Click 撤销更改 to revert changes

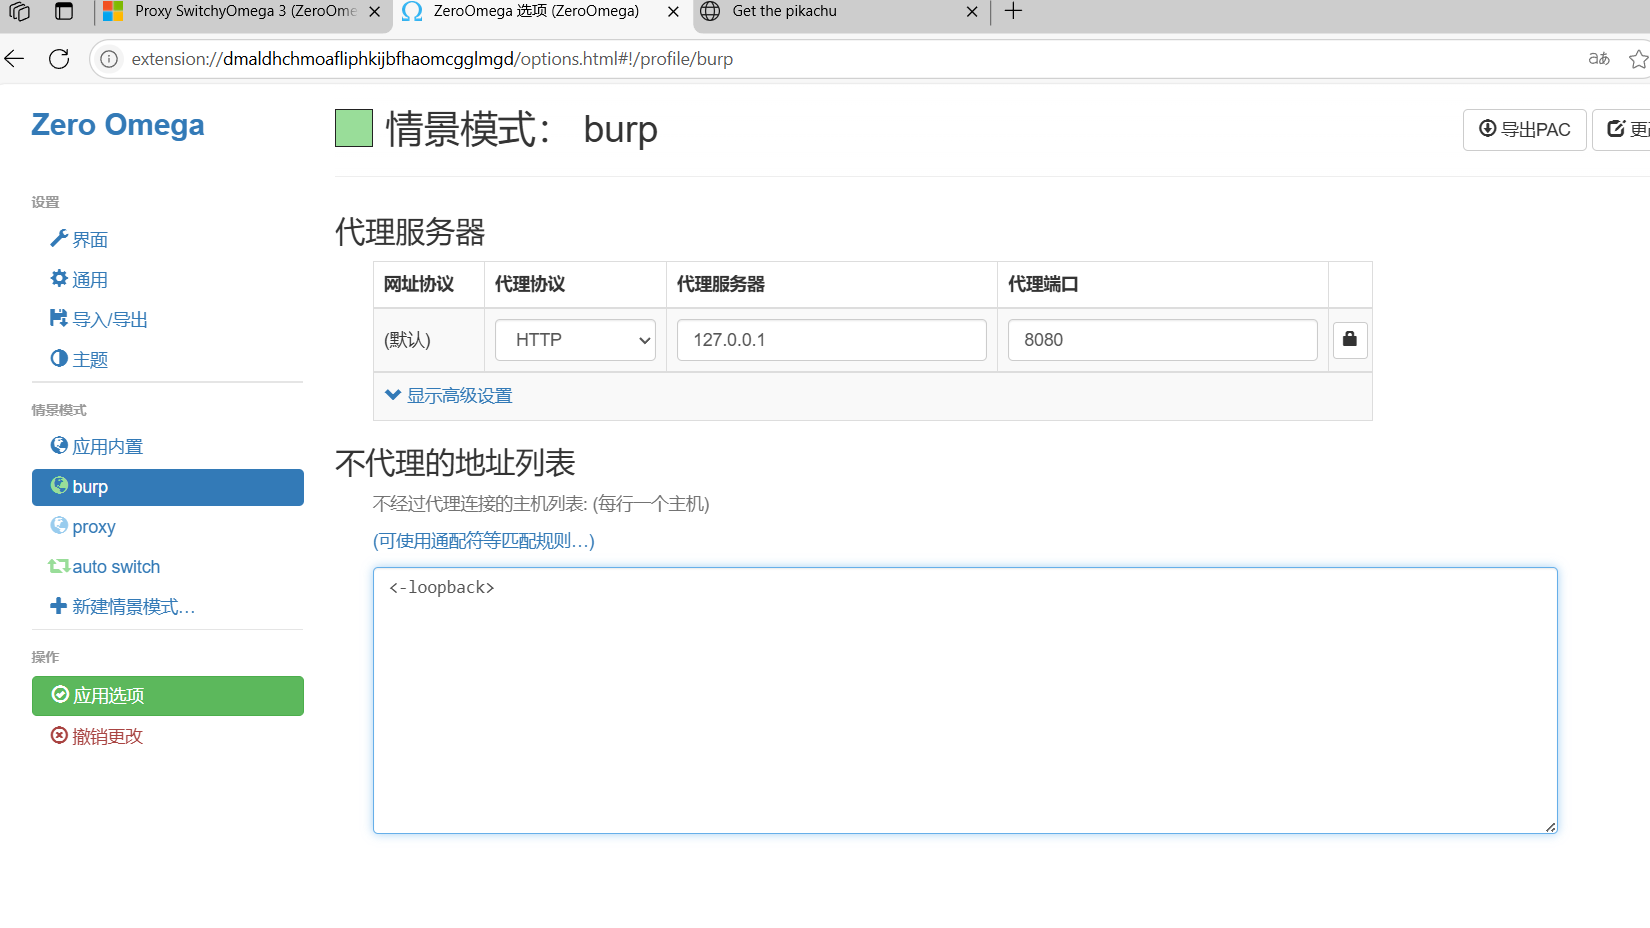(97, 736)
